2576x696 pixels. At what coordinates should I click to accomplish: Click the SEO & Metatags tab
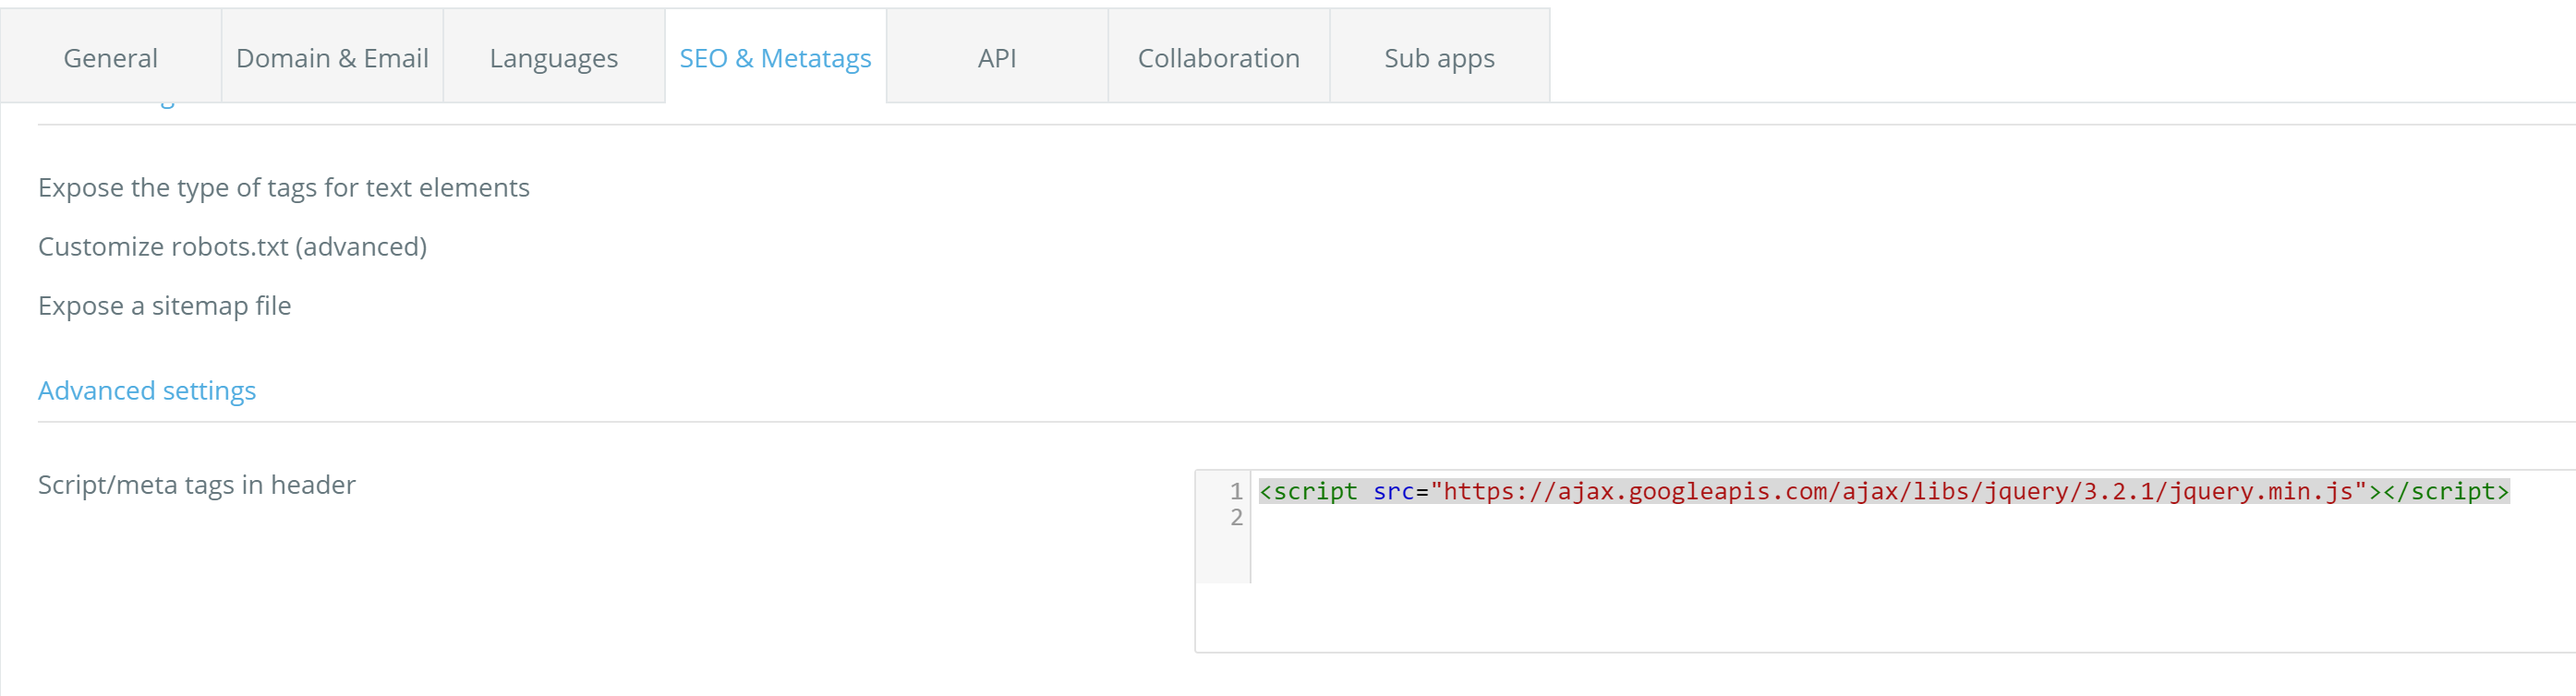(x=775, y=58)
